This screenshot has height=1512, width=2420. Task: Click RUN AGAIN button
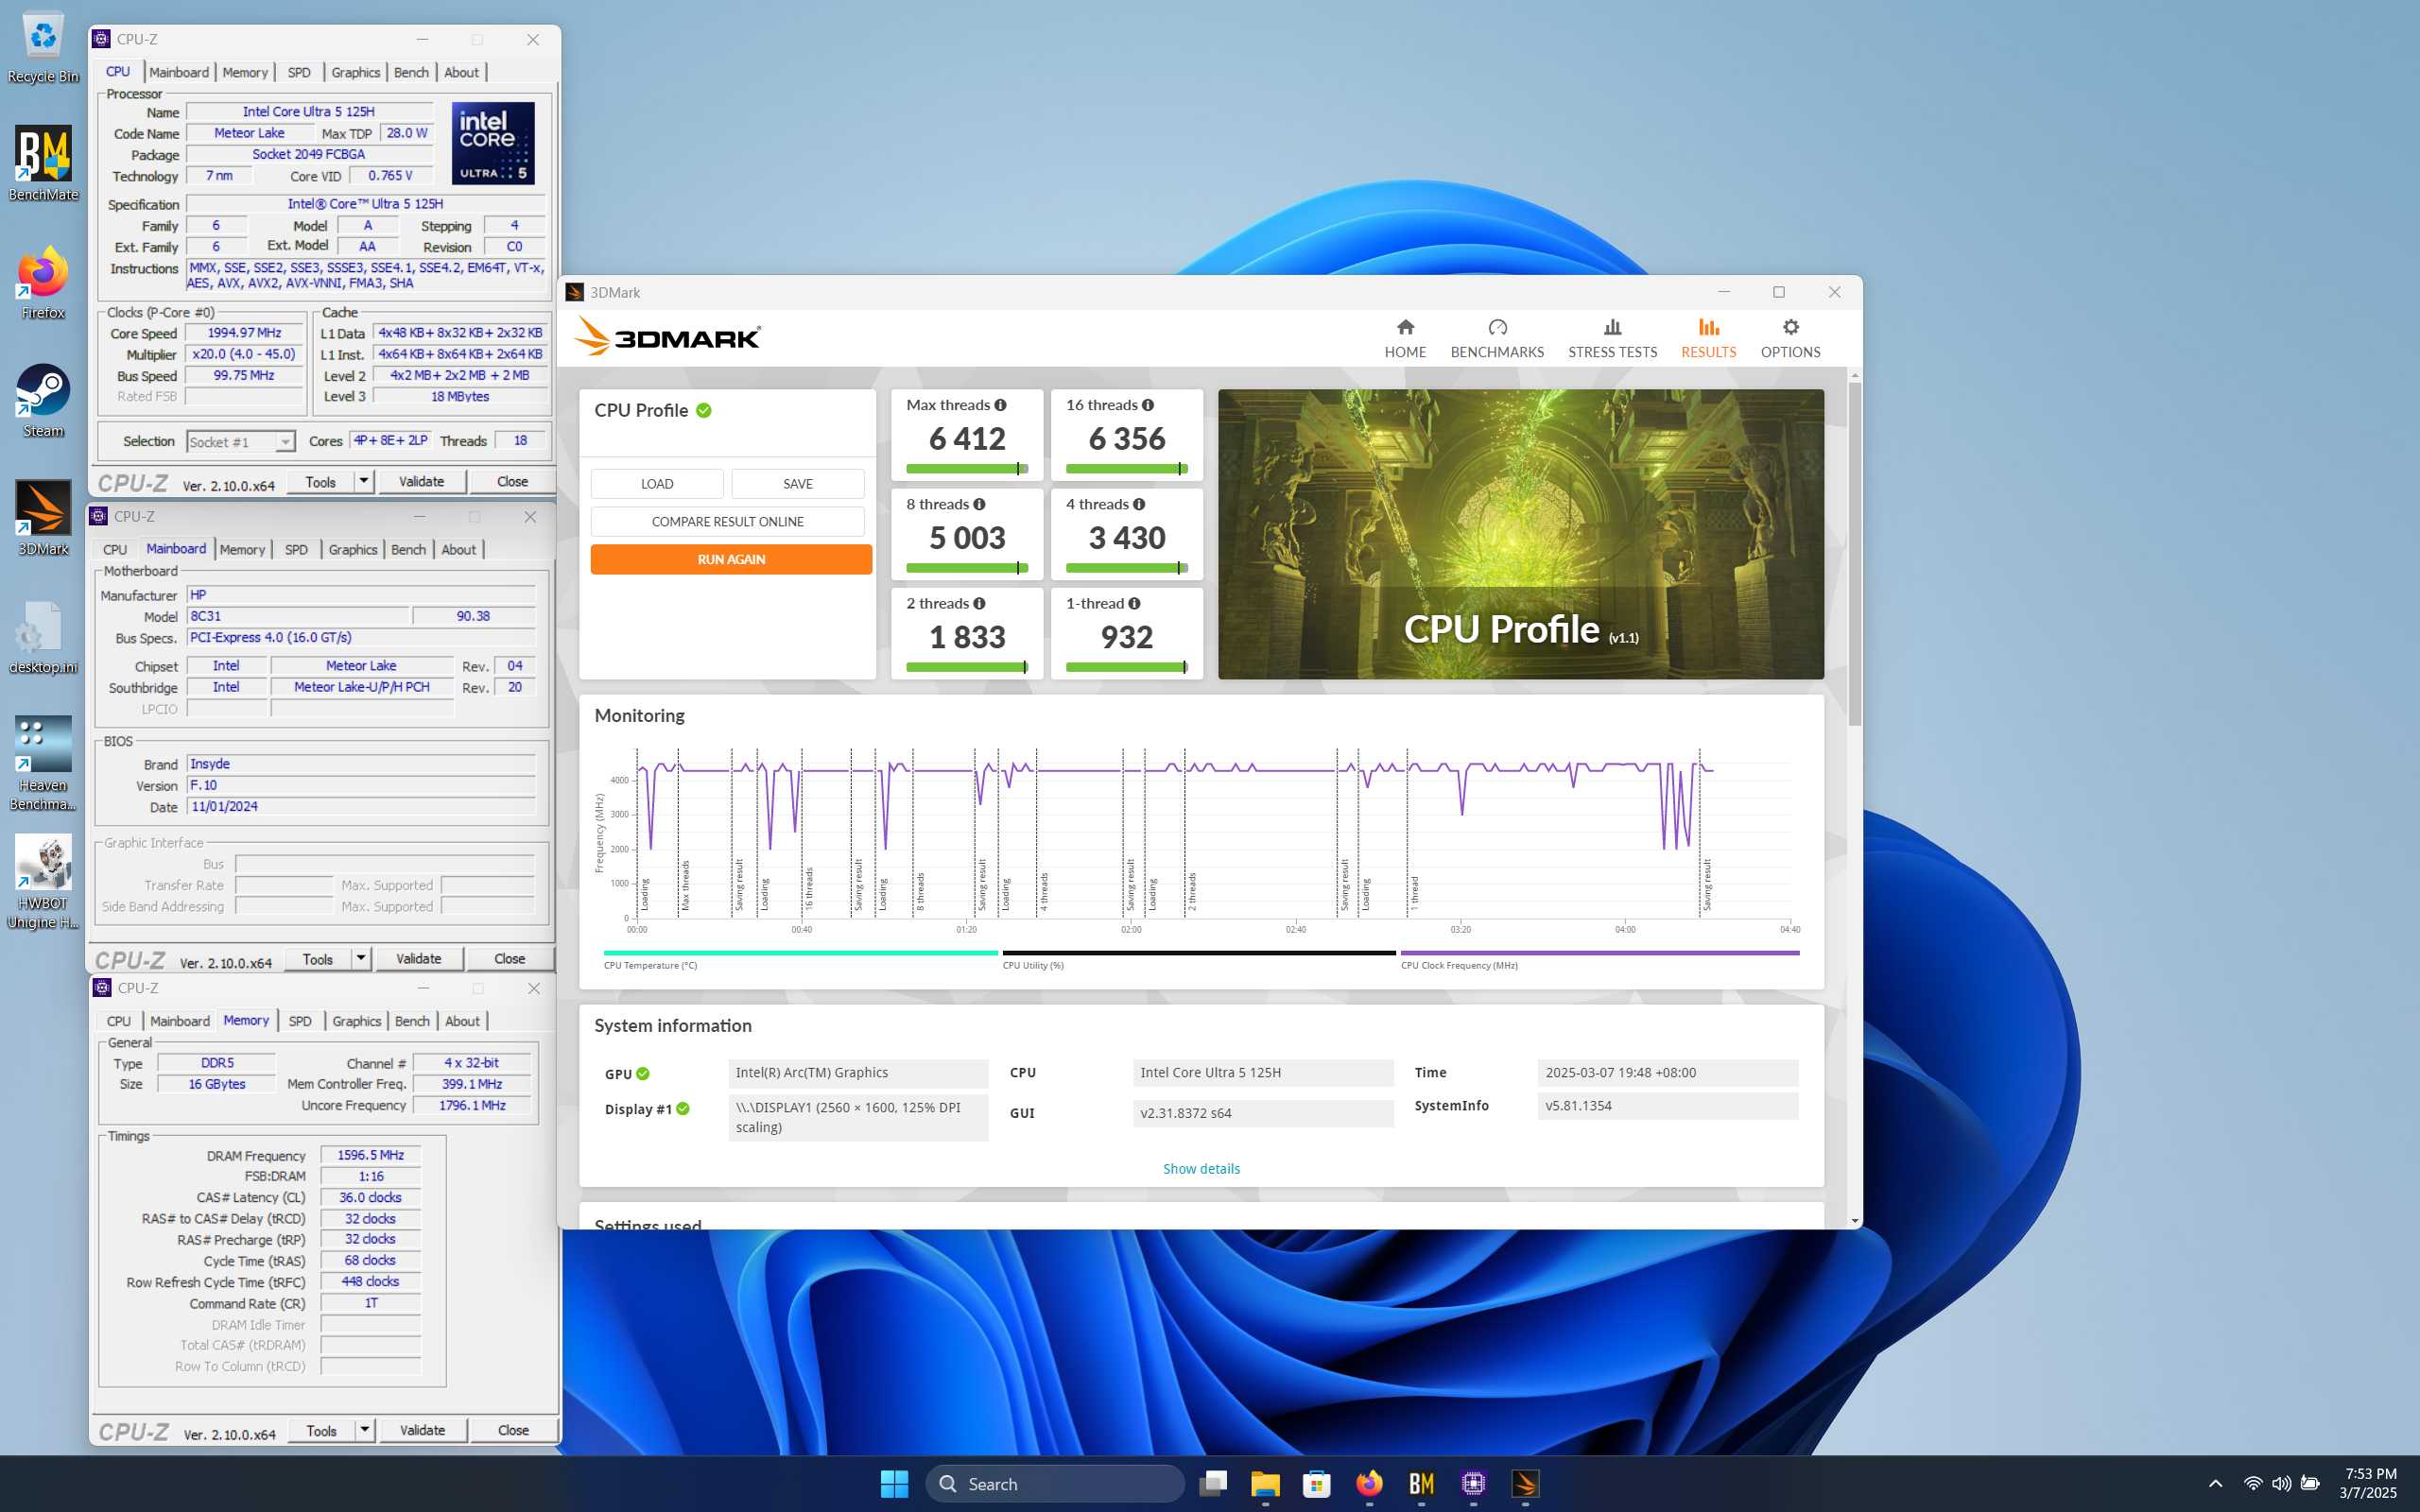pos(731,559)
